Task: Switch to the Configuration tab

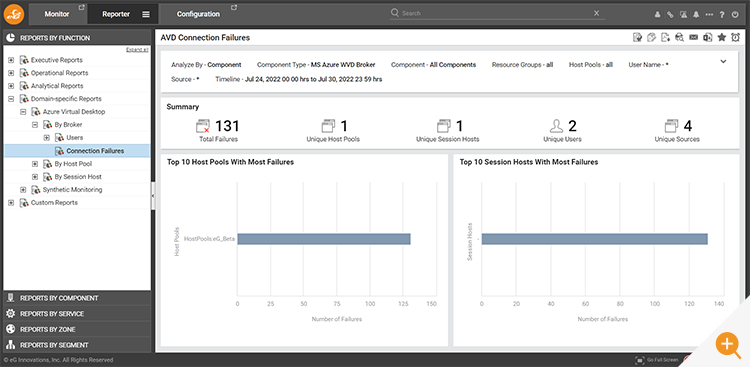Action: 198,14
